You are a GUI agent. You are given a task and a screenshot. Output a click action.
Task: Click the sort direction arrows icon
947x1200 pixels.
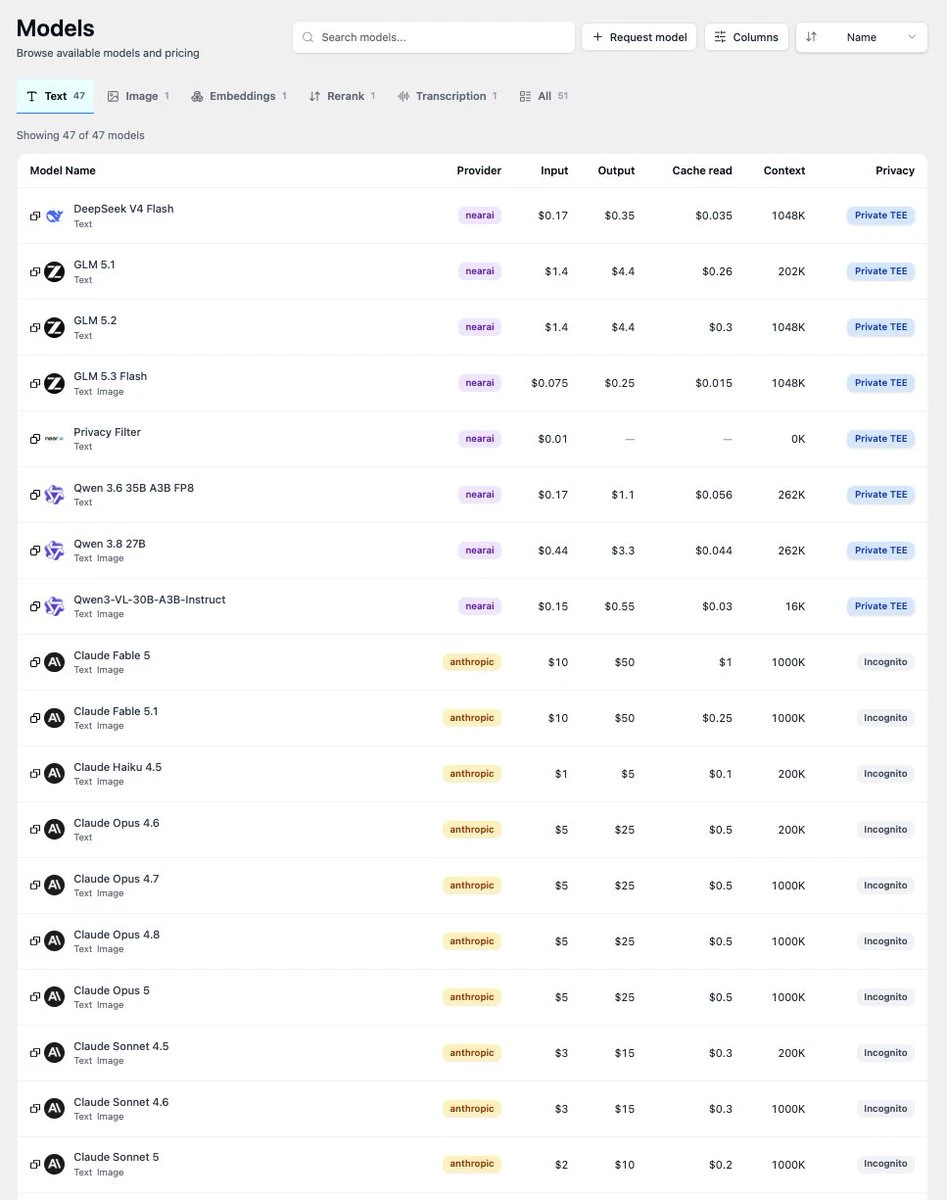[x=811, y=37]
